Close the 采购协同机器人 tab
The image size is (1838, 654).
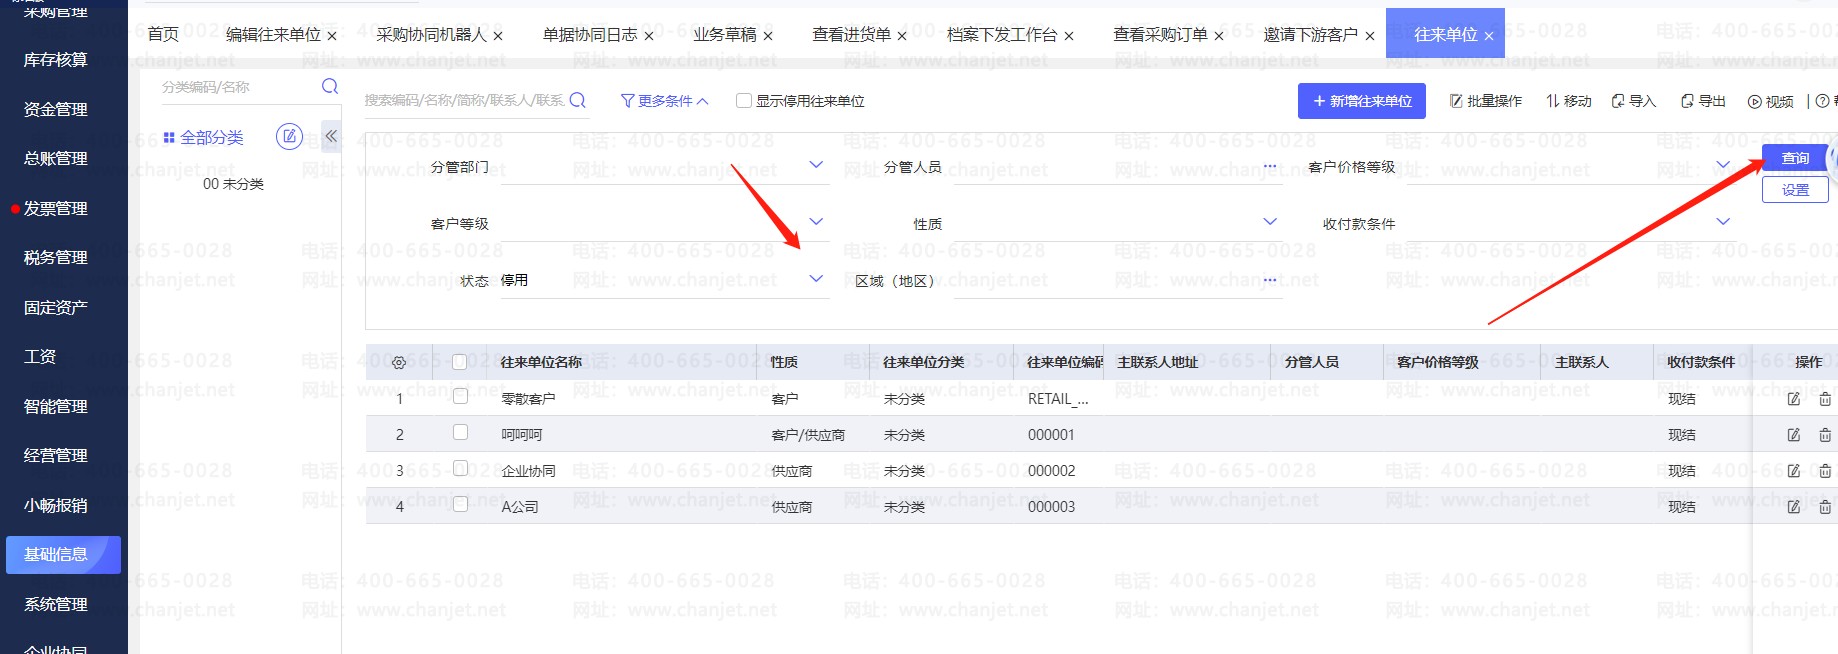[498, 36]
